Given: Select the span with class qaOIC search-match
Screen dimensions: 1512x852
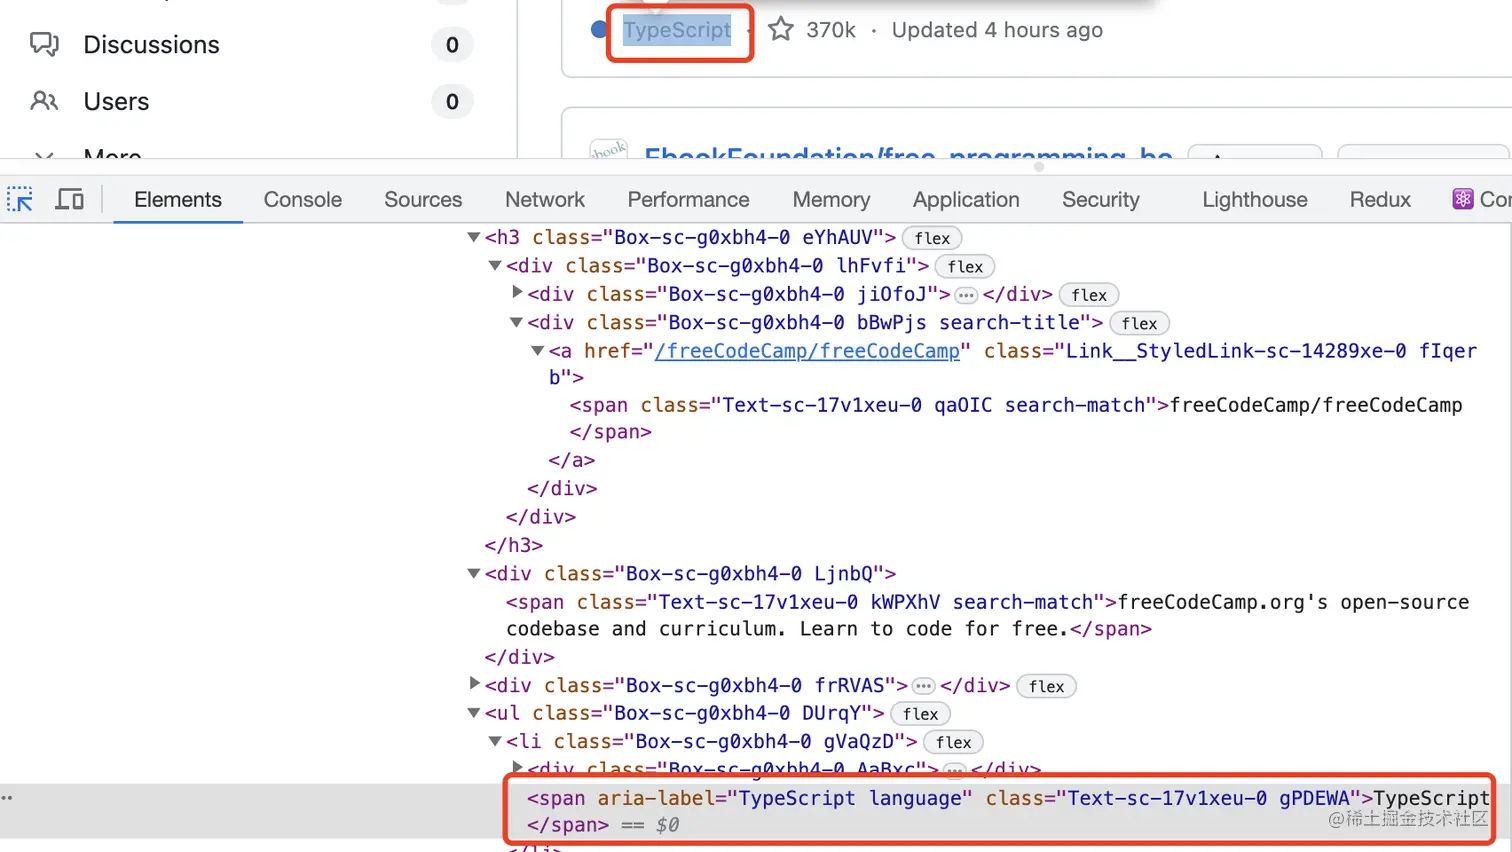Looking at the screenshot, I should point(1016,418).
